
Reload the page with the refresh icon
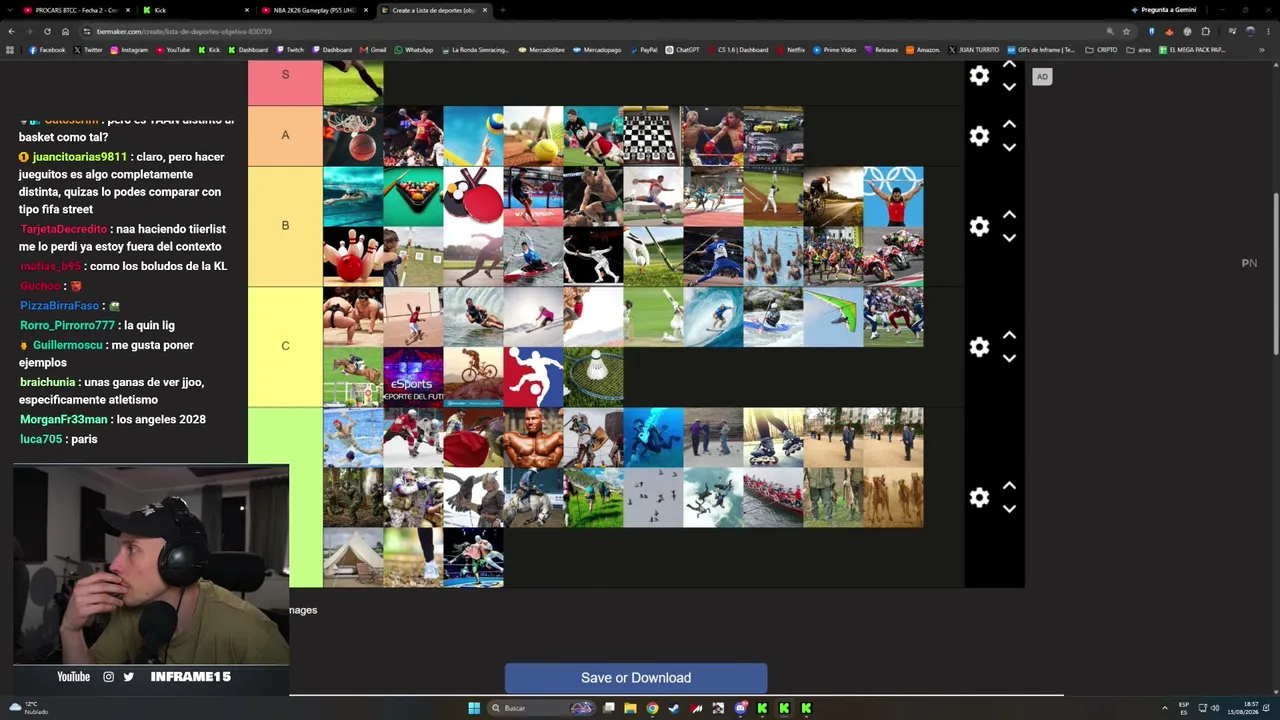(x=47, y=31)
